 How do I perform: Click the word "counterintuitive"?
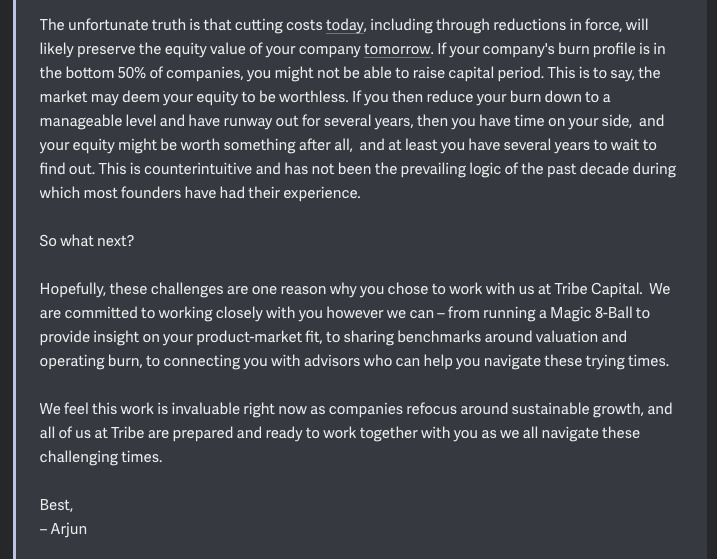(x=198, y=169)
